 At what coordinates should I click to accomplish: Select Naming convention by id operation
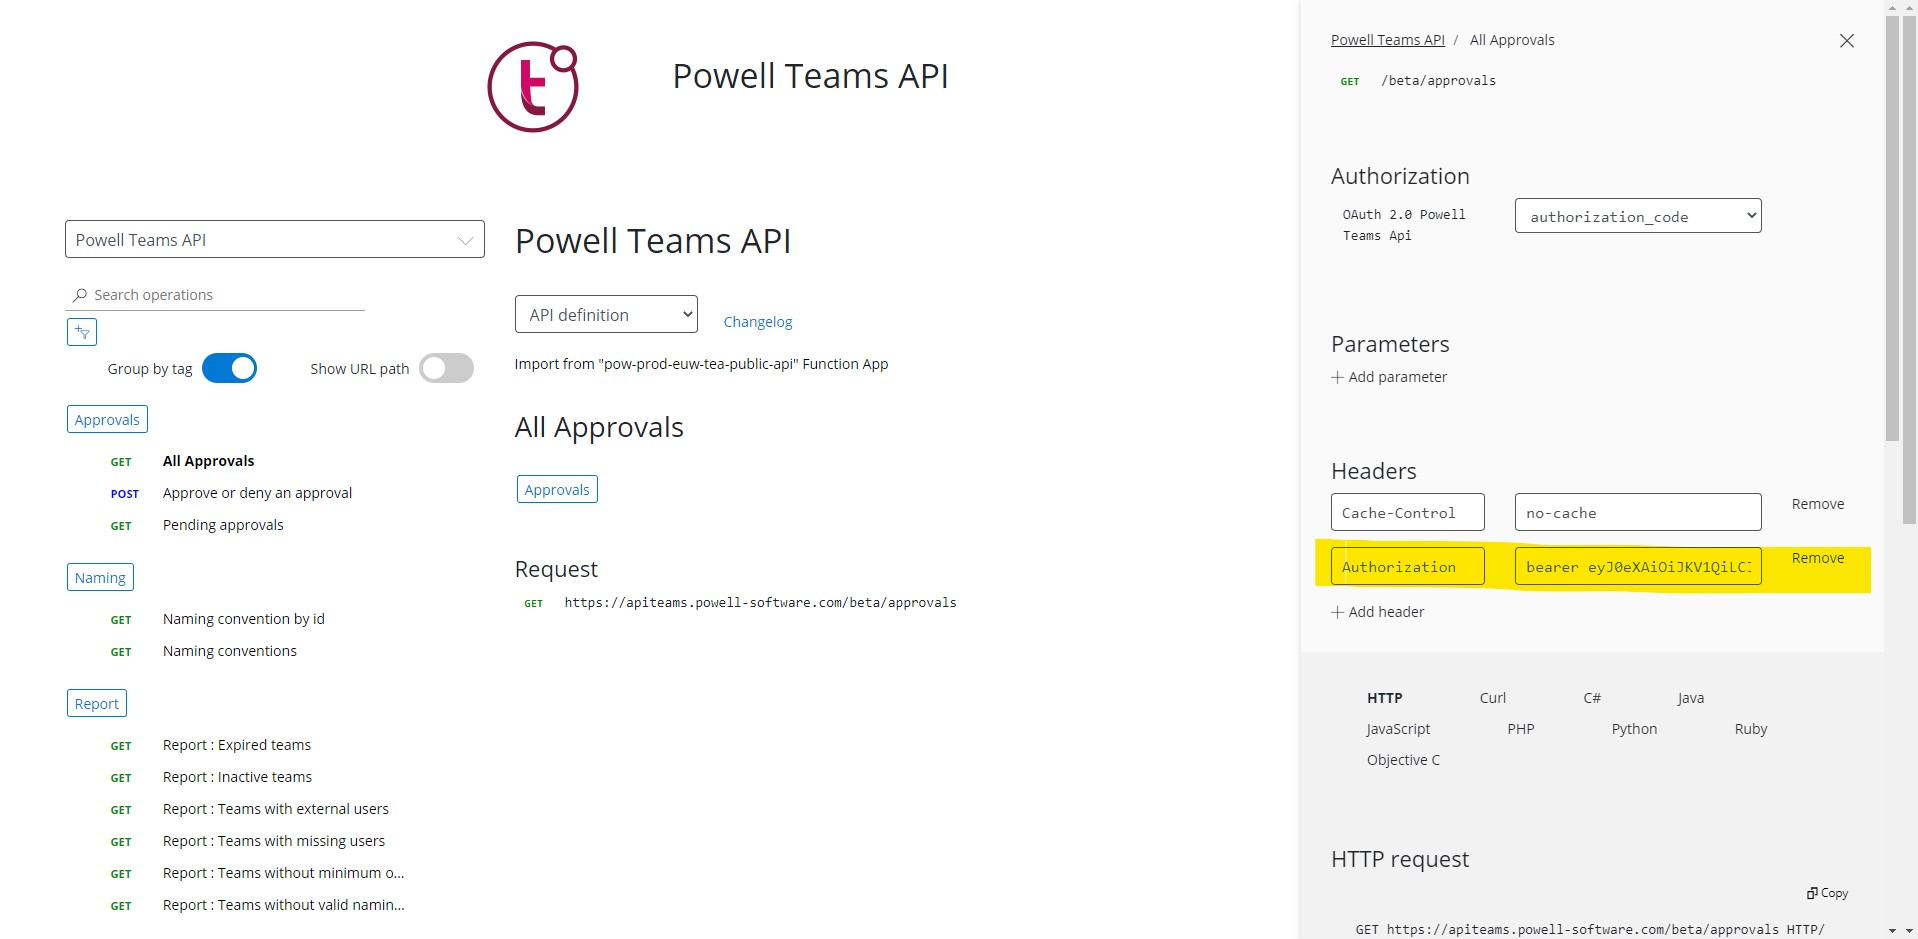pyautogui.click(x=244, y=619)
